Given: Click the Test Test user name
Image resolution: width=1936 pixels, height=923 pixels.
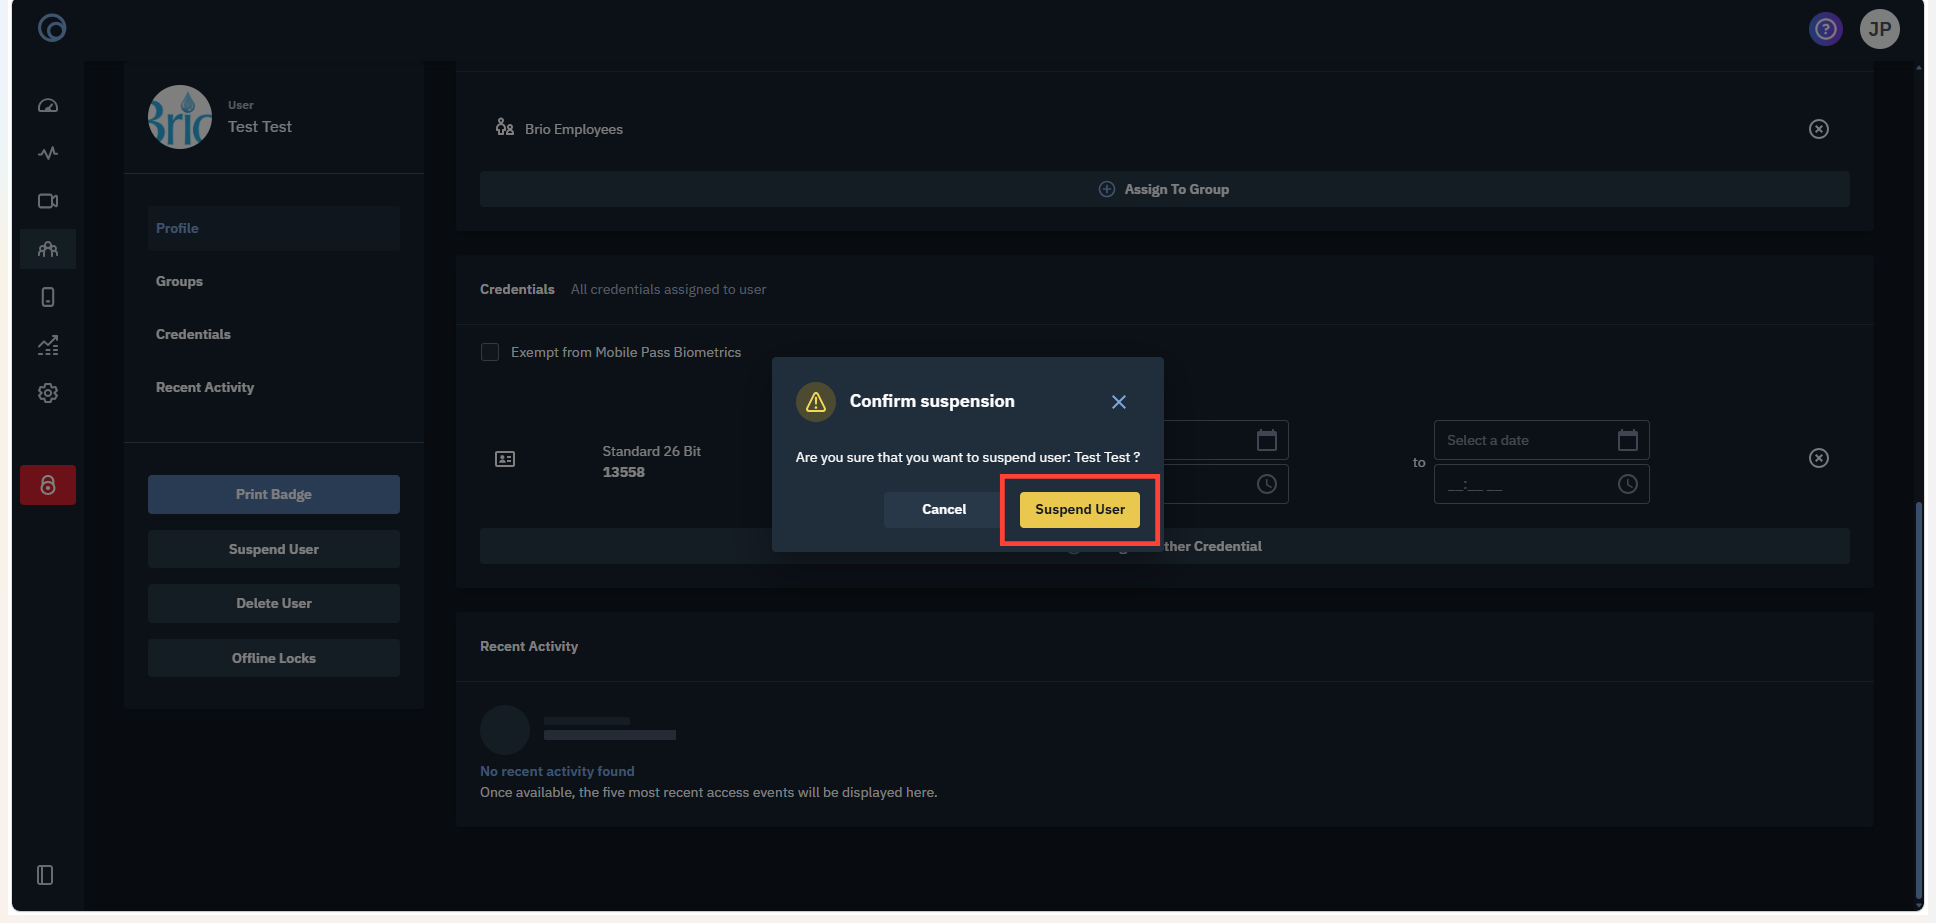Looking at the screenshot, I should (x=260, y=126).
